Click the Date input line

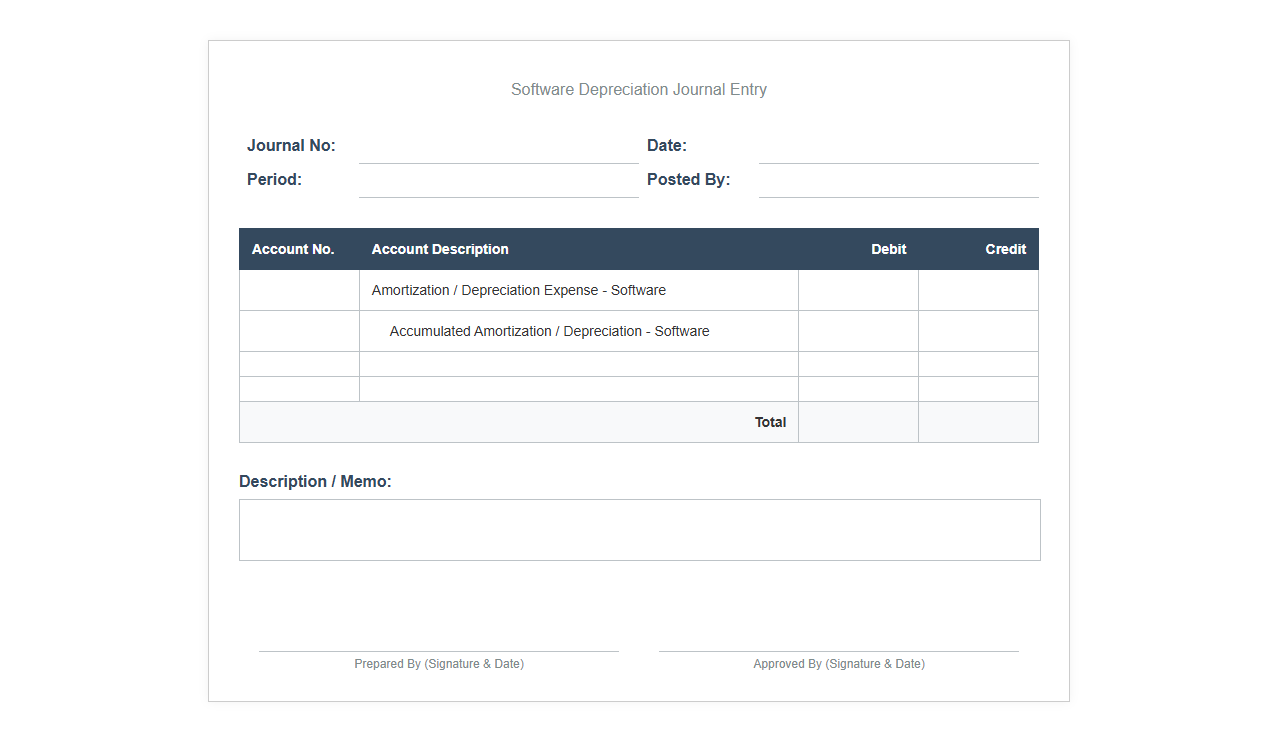tap(898, 147)
